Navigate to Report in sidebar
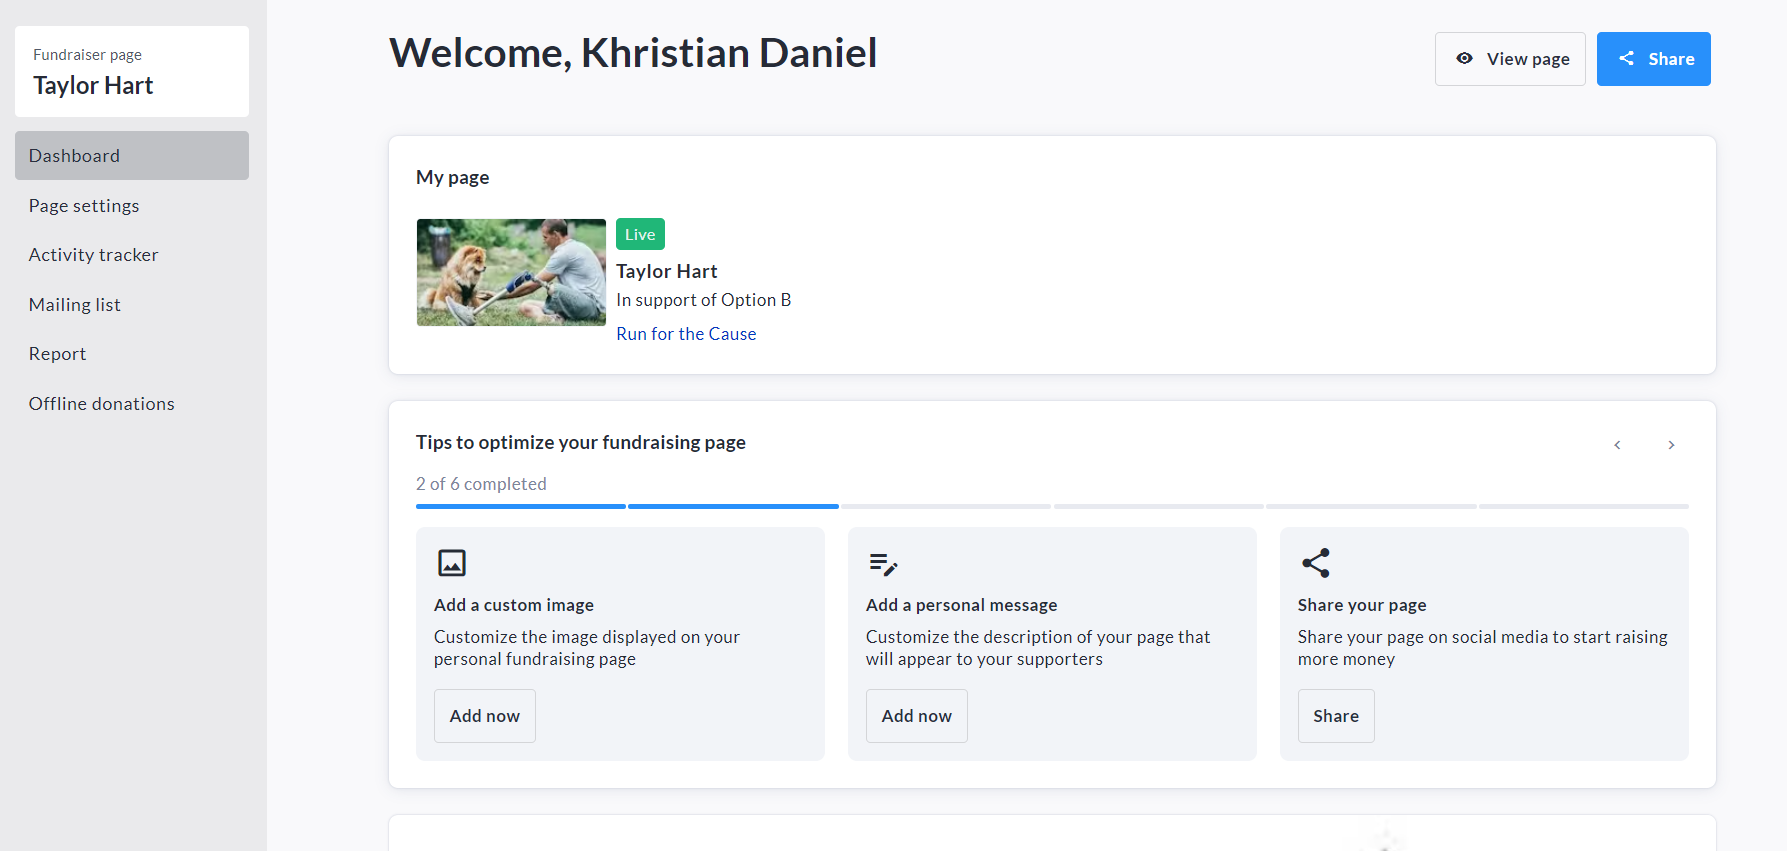Image resolution: width=1787 pixels, height=851 pixels. pos(58,354)
